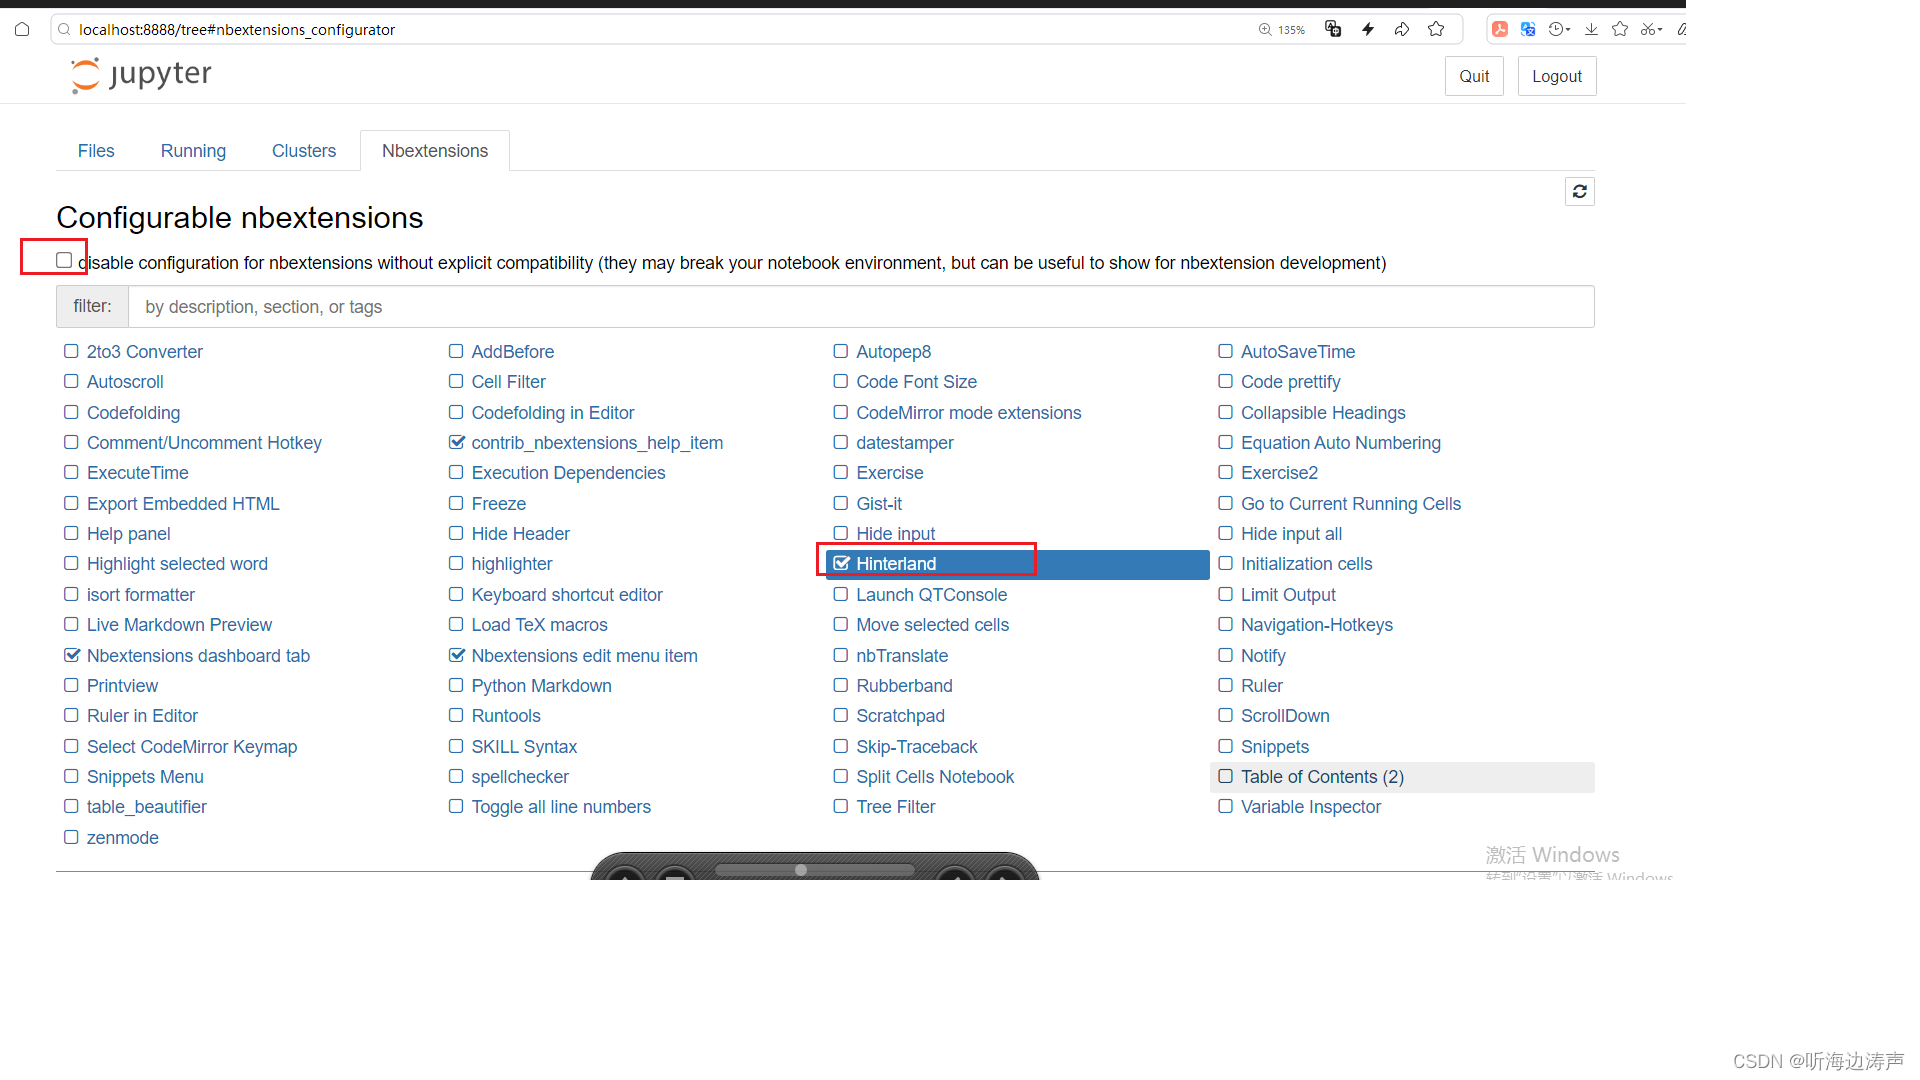Select the Split Cells Notebook link
Viewport: 1920px width, 1080px height.
935,777
